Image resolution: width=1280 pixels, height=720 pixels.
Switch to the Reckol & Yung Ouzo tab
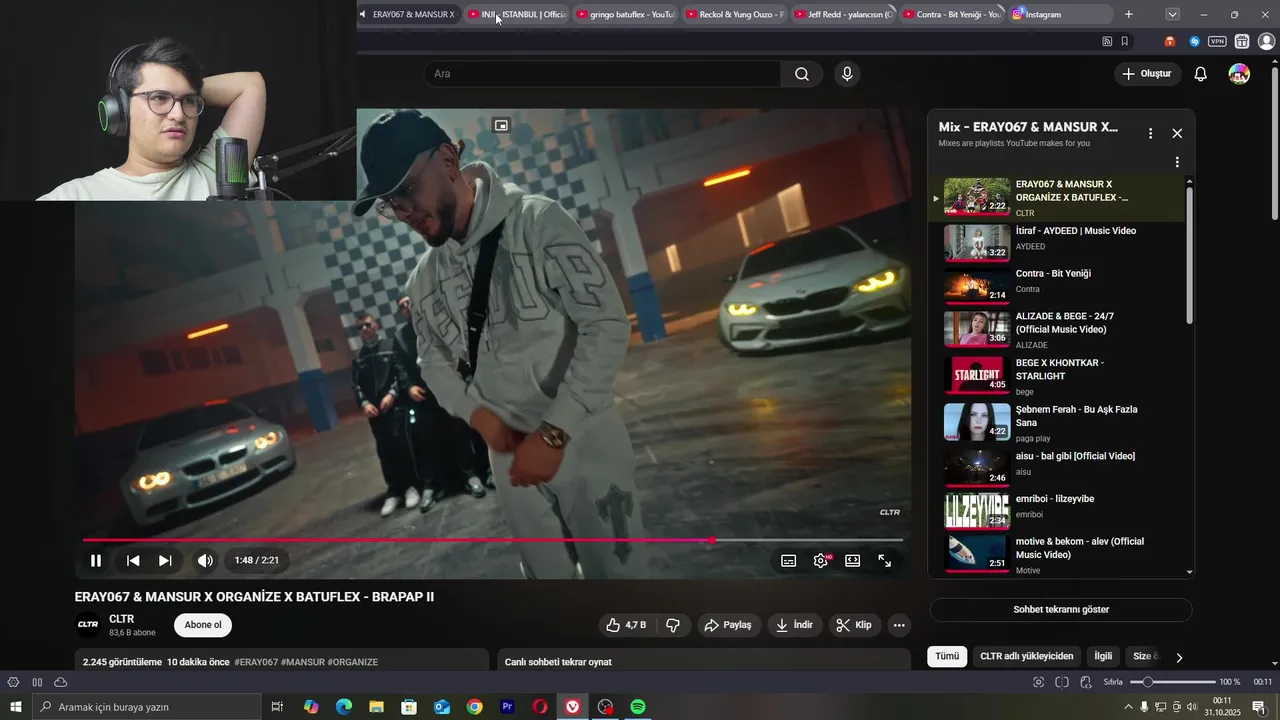tap(735, 14)
